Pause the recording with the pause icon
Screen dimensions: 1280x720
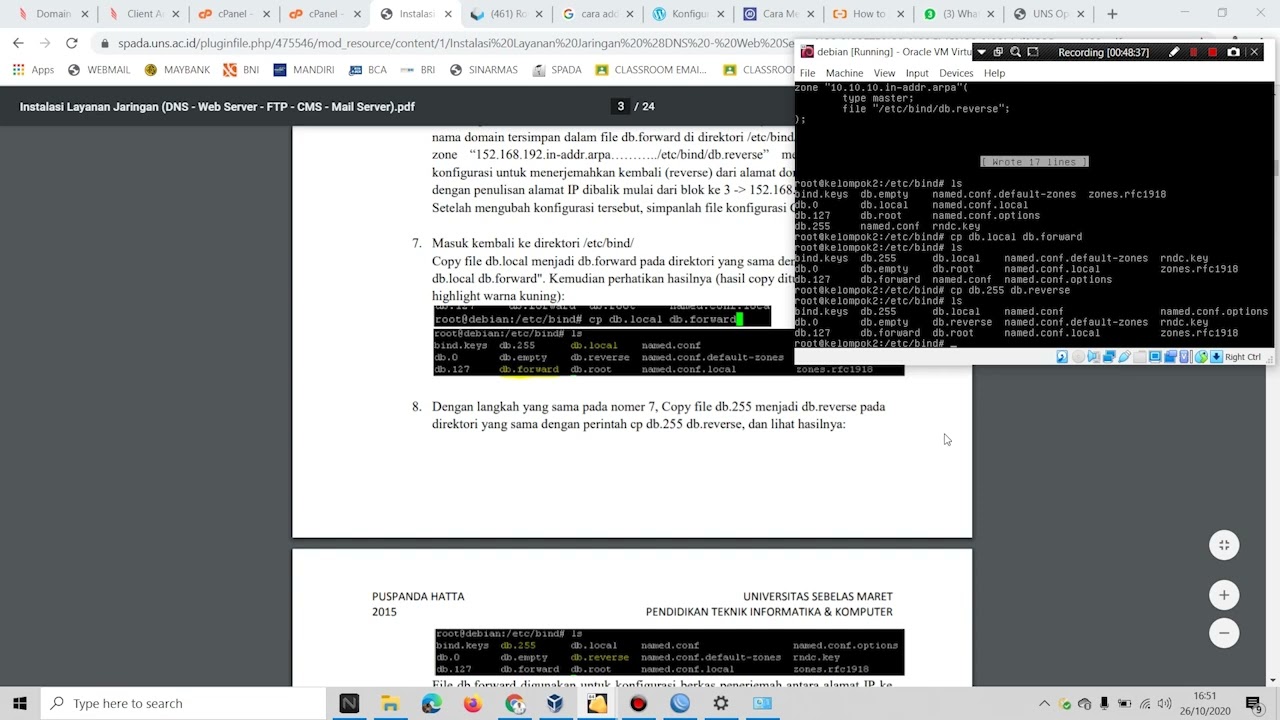[1193, 52]
